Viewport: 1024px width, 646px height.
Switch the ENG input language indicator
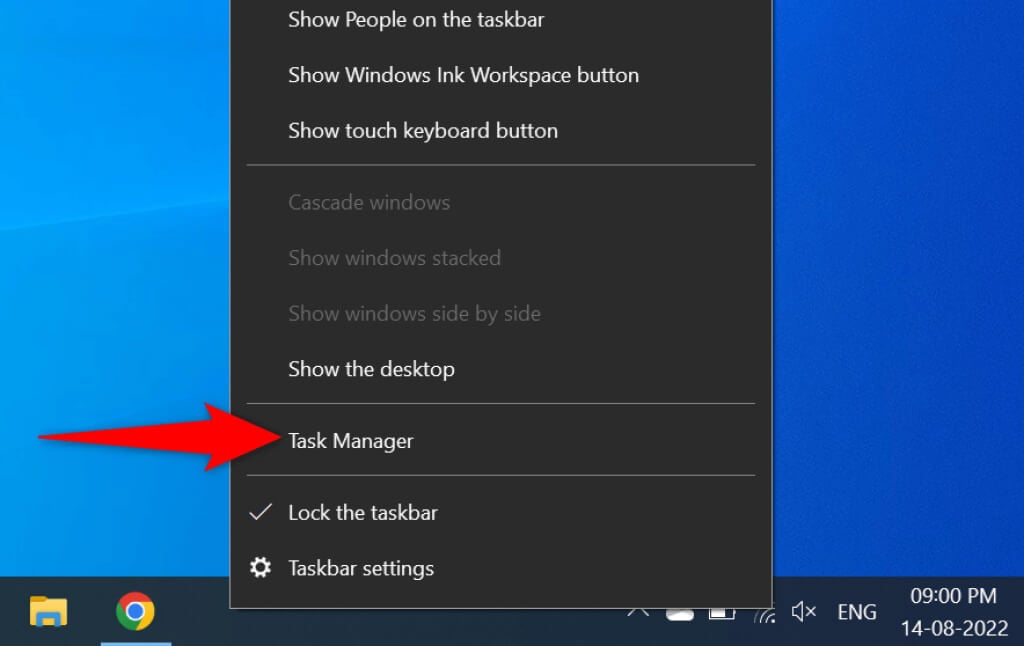[x=856, y=611]
